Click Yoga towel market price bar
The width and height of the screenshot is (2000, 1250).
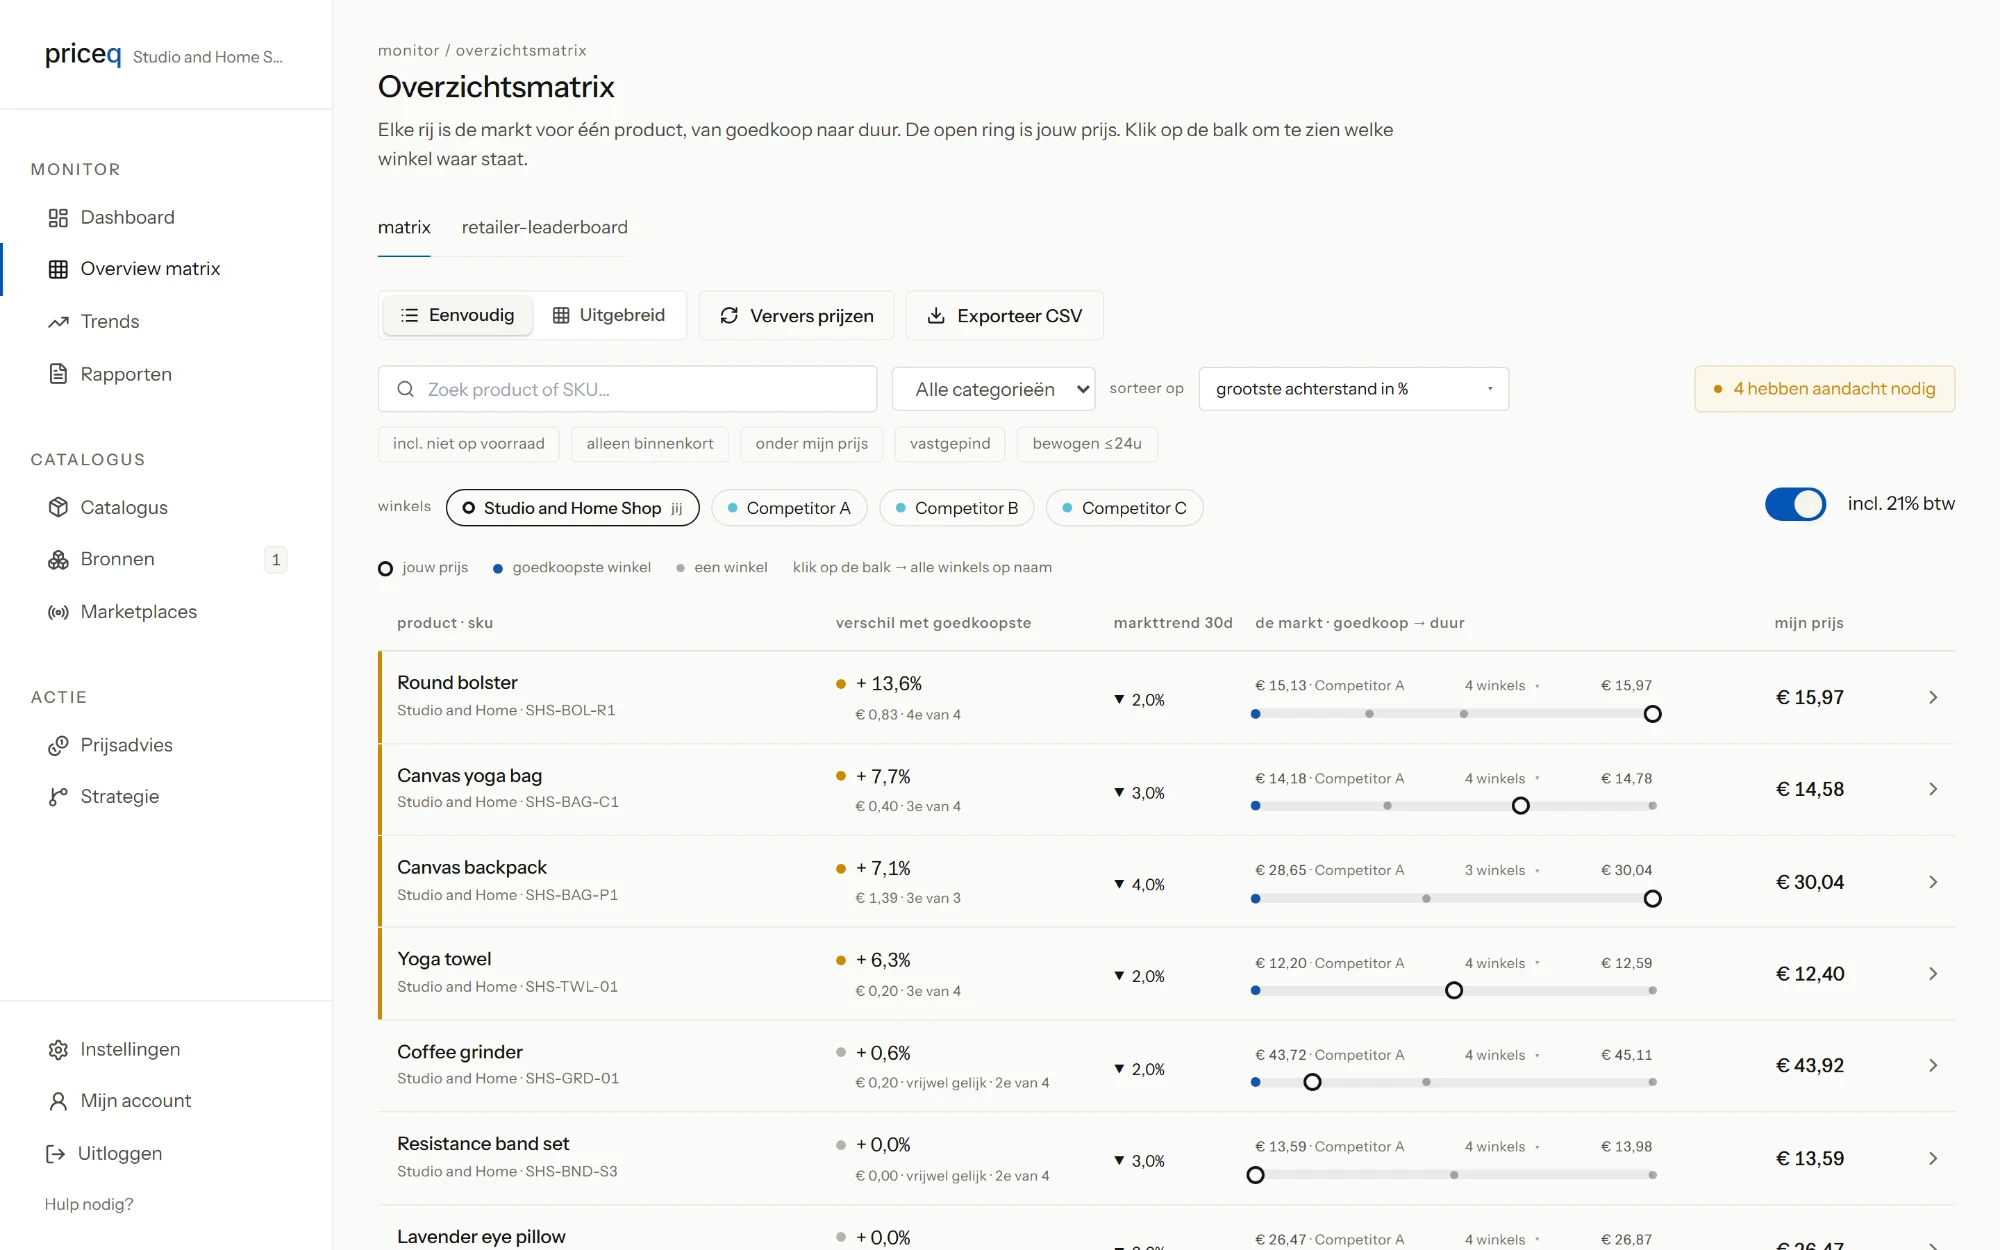pos(1454,991)
